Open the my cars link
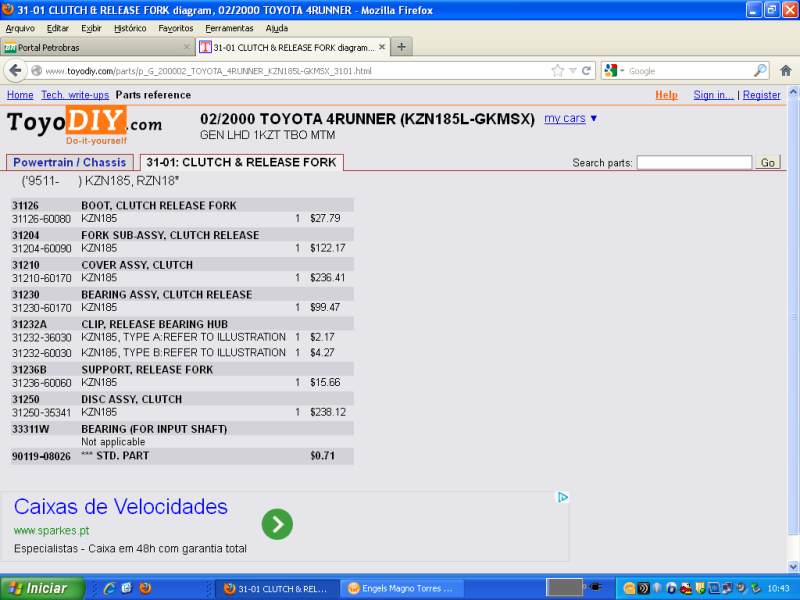Screen dimensions: 800x600 point(565,118)
